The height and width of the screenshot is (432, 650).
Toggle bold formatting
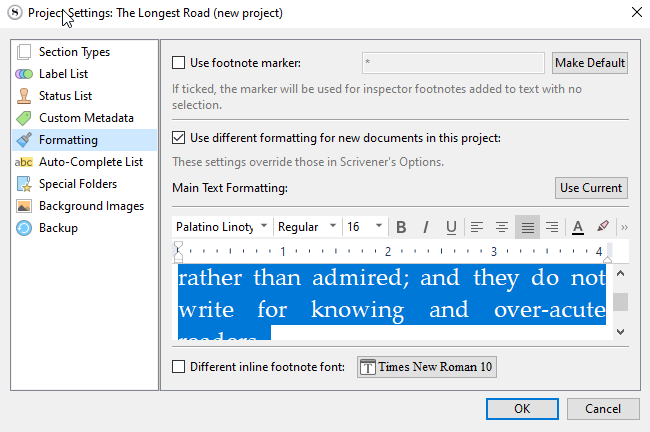401,227
